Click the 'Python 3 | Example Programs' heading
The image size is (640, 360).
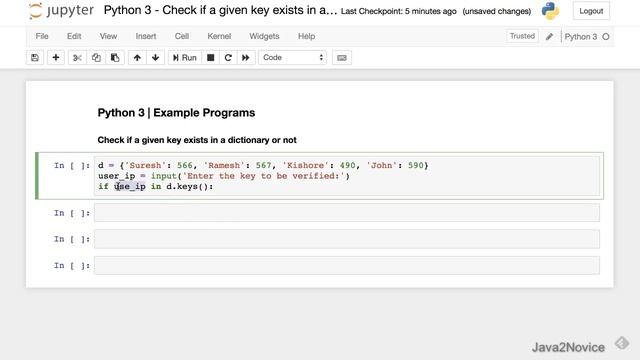(x=176, y=113)
